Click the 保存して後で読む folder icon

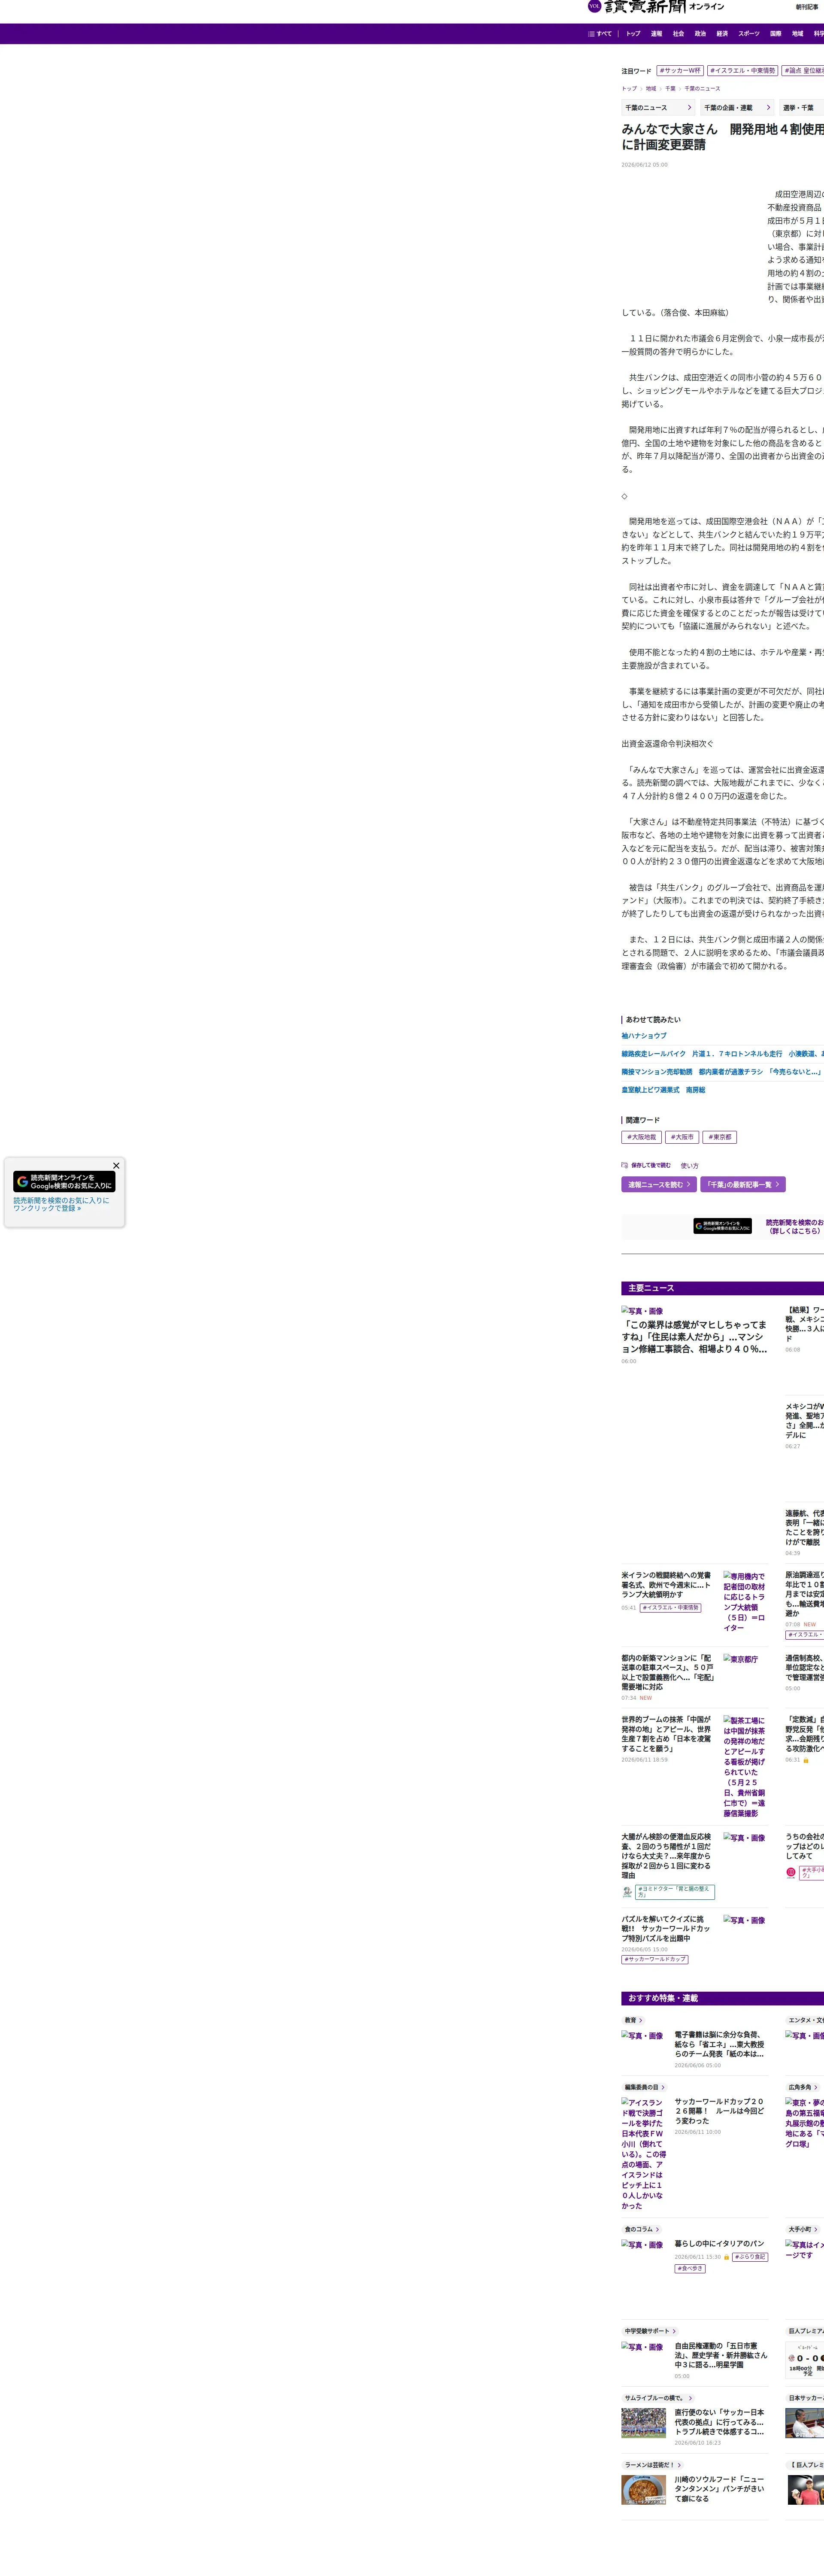pos(625,1165)
